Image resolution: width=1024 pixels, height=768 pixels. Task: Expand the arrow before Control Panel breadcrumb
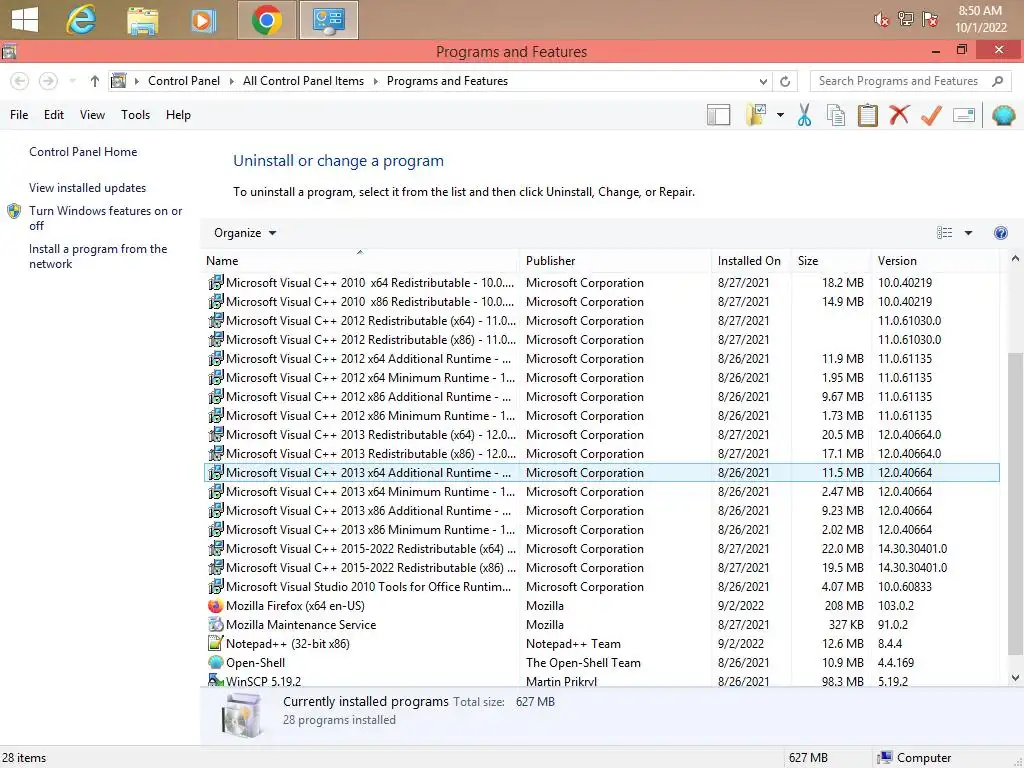pyautogui.click(x=137, y=82)
